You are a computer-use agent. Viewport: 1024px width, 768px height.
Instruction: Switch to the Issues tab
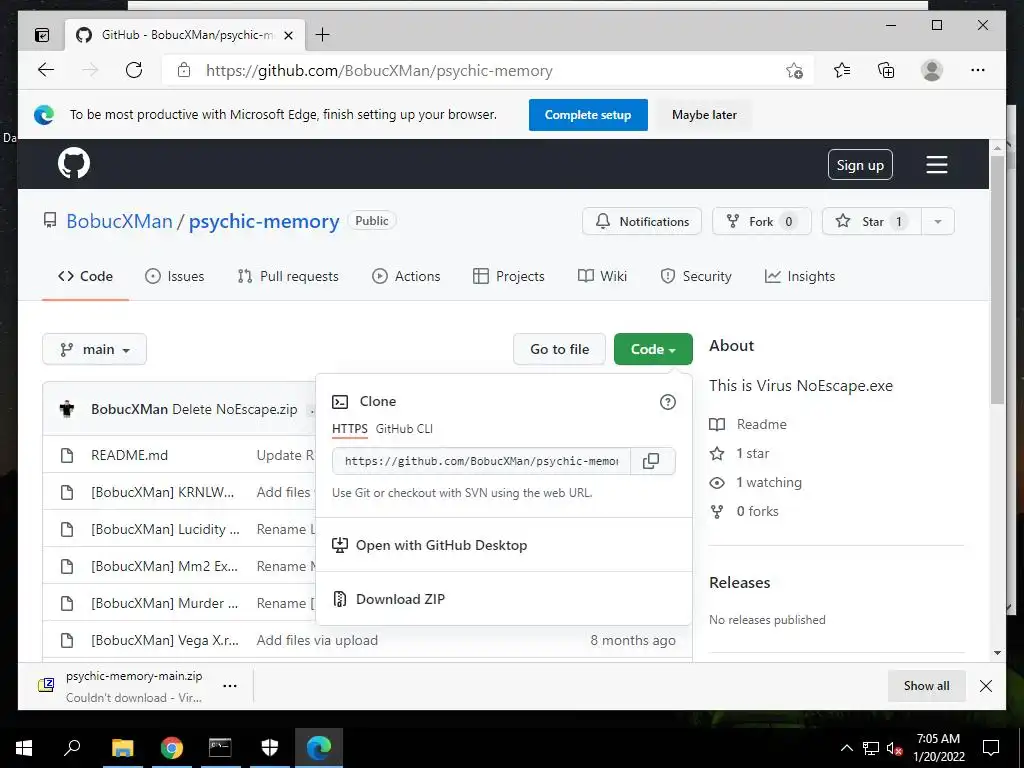click(x=174, y=276)
